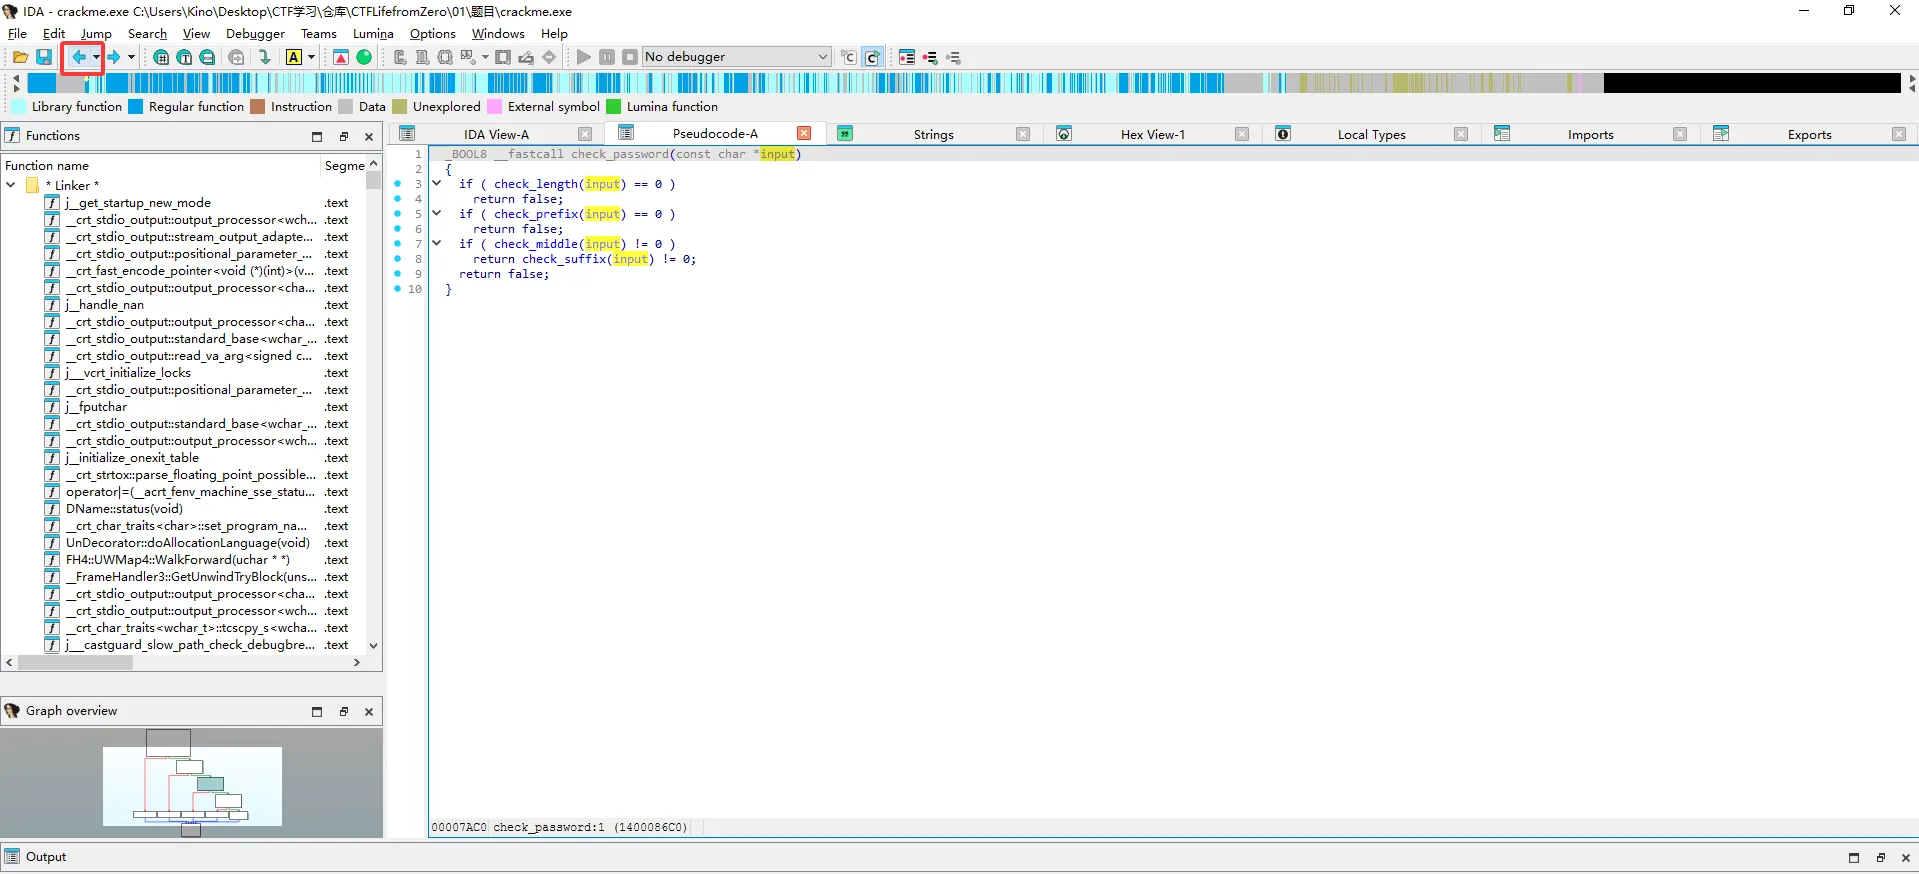Screen dimensions: 1919x874
Task: Click the Lumina function green color swatch
Action: click(x=614, y=106)
